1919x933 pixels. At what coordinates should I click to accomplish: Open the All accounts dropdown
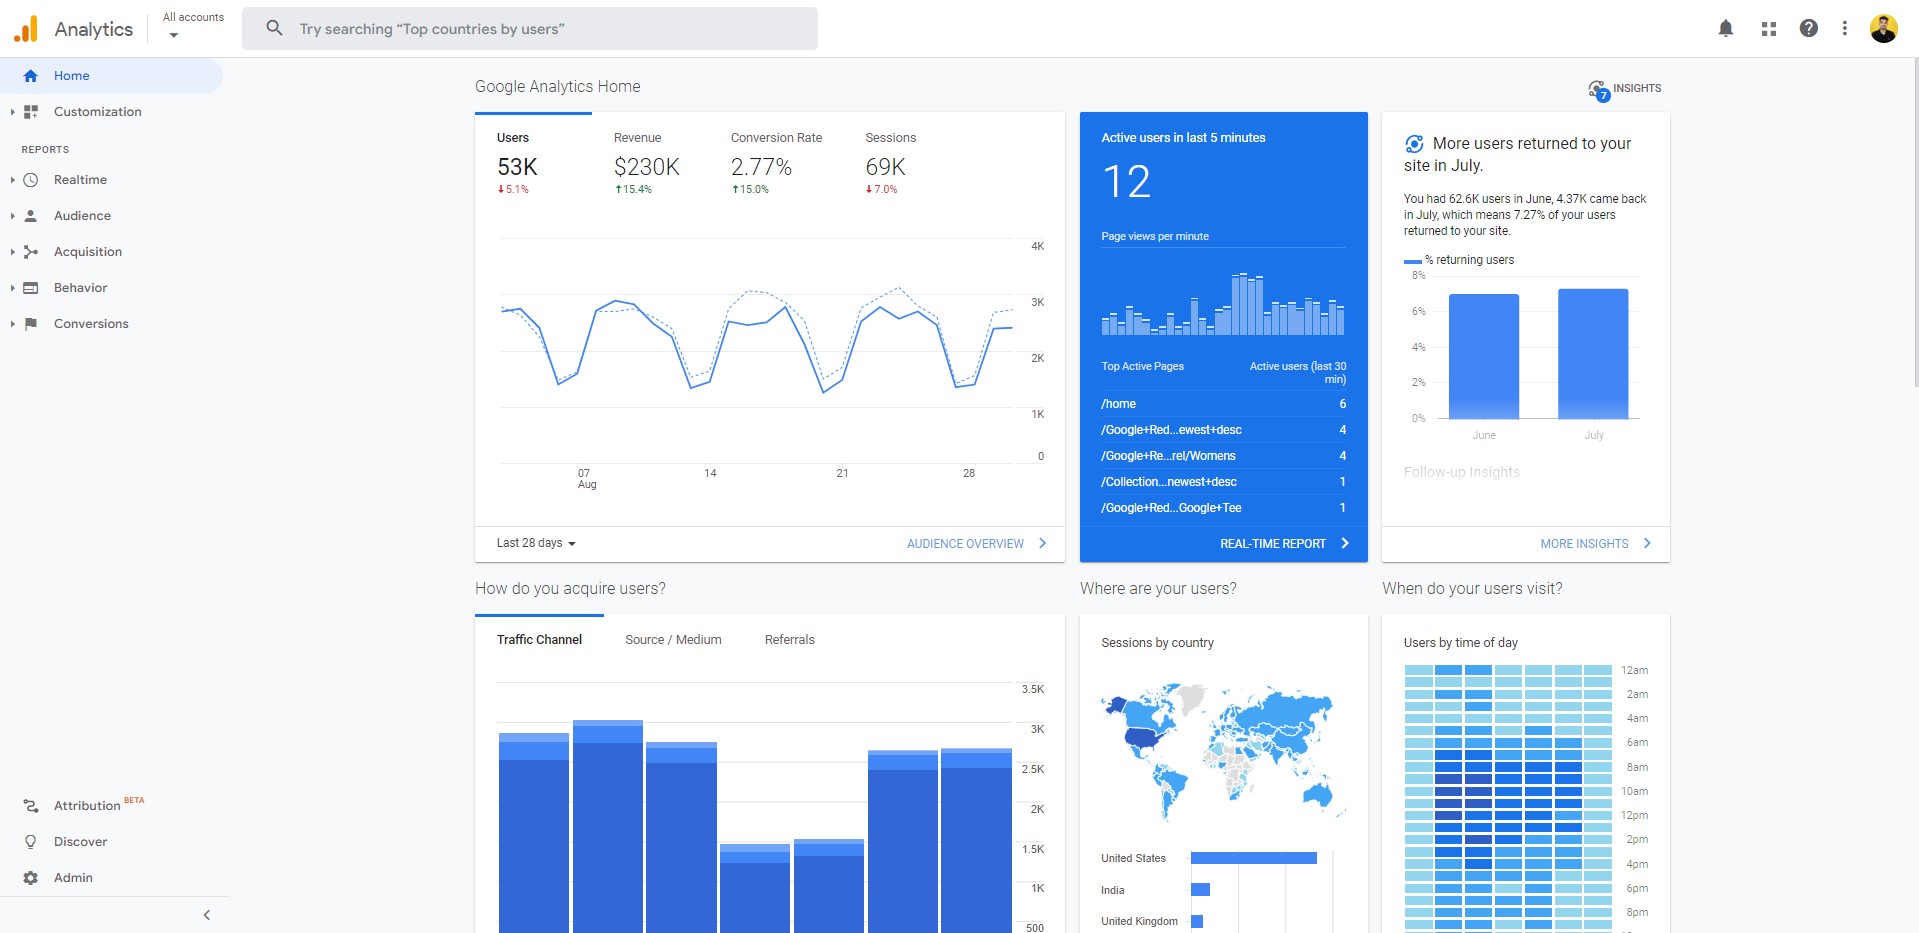pos(193,25)
